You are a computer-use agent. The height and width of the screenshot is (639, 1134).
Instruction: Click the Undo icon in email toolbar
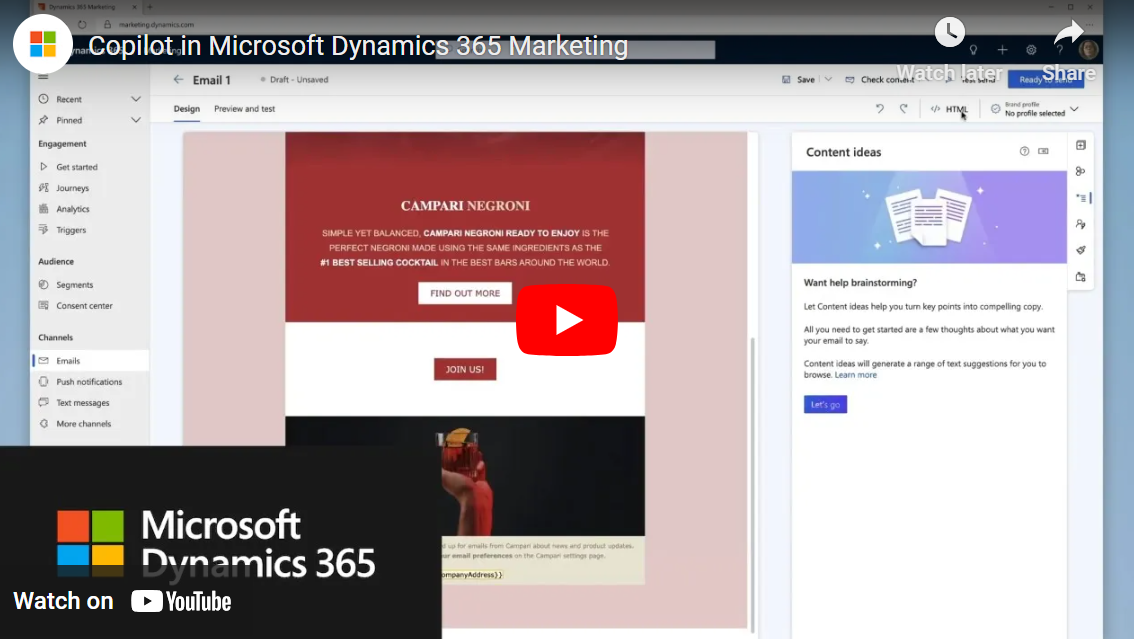[x=879, y=108]
